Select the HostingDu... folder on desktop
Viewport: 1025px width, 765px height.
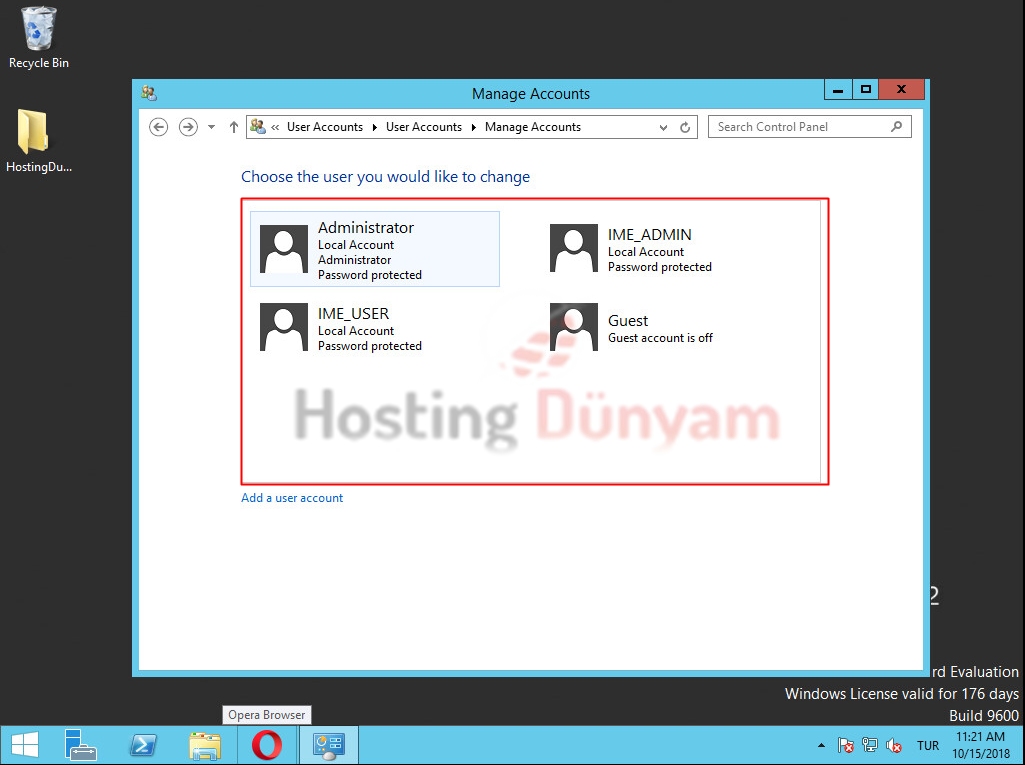(x=39, y=141)
